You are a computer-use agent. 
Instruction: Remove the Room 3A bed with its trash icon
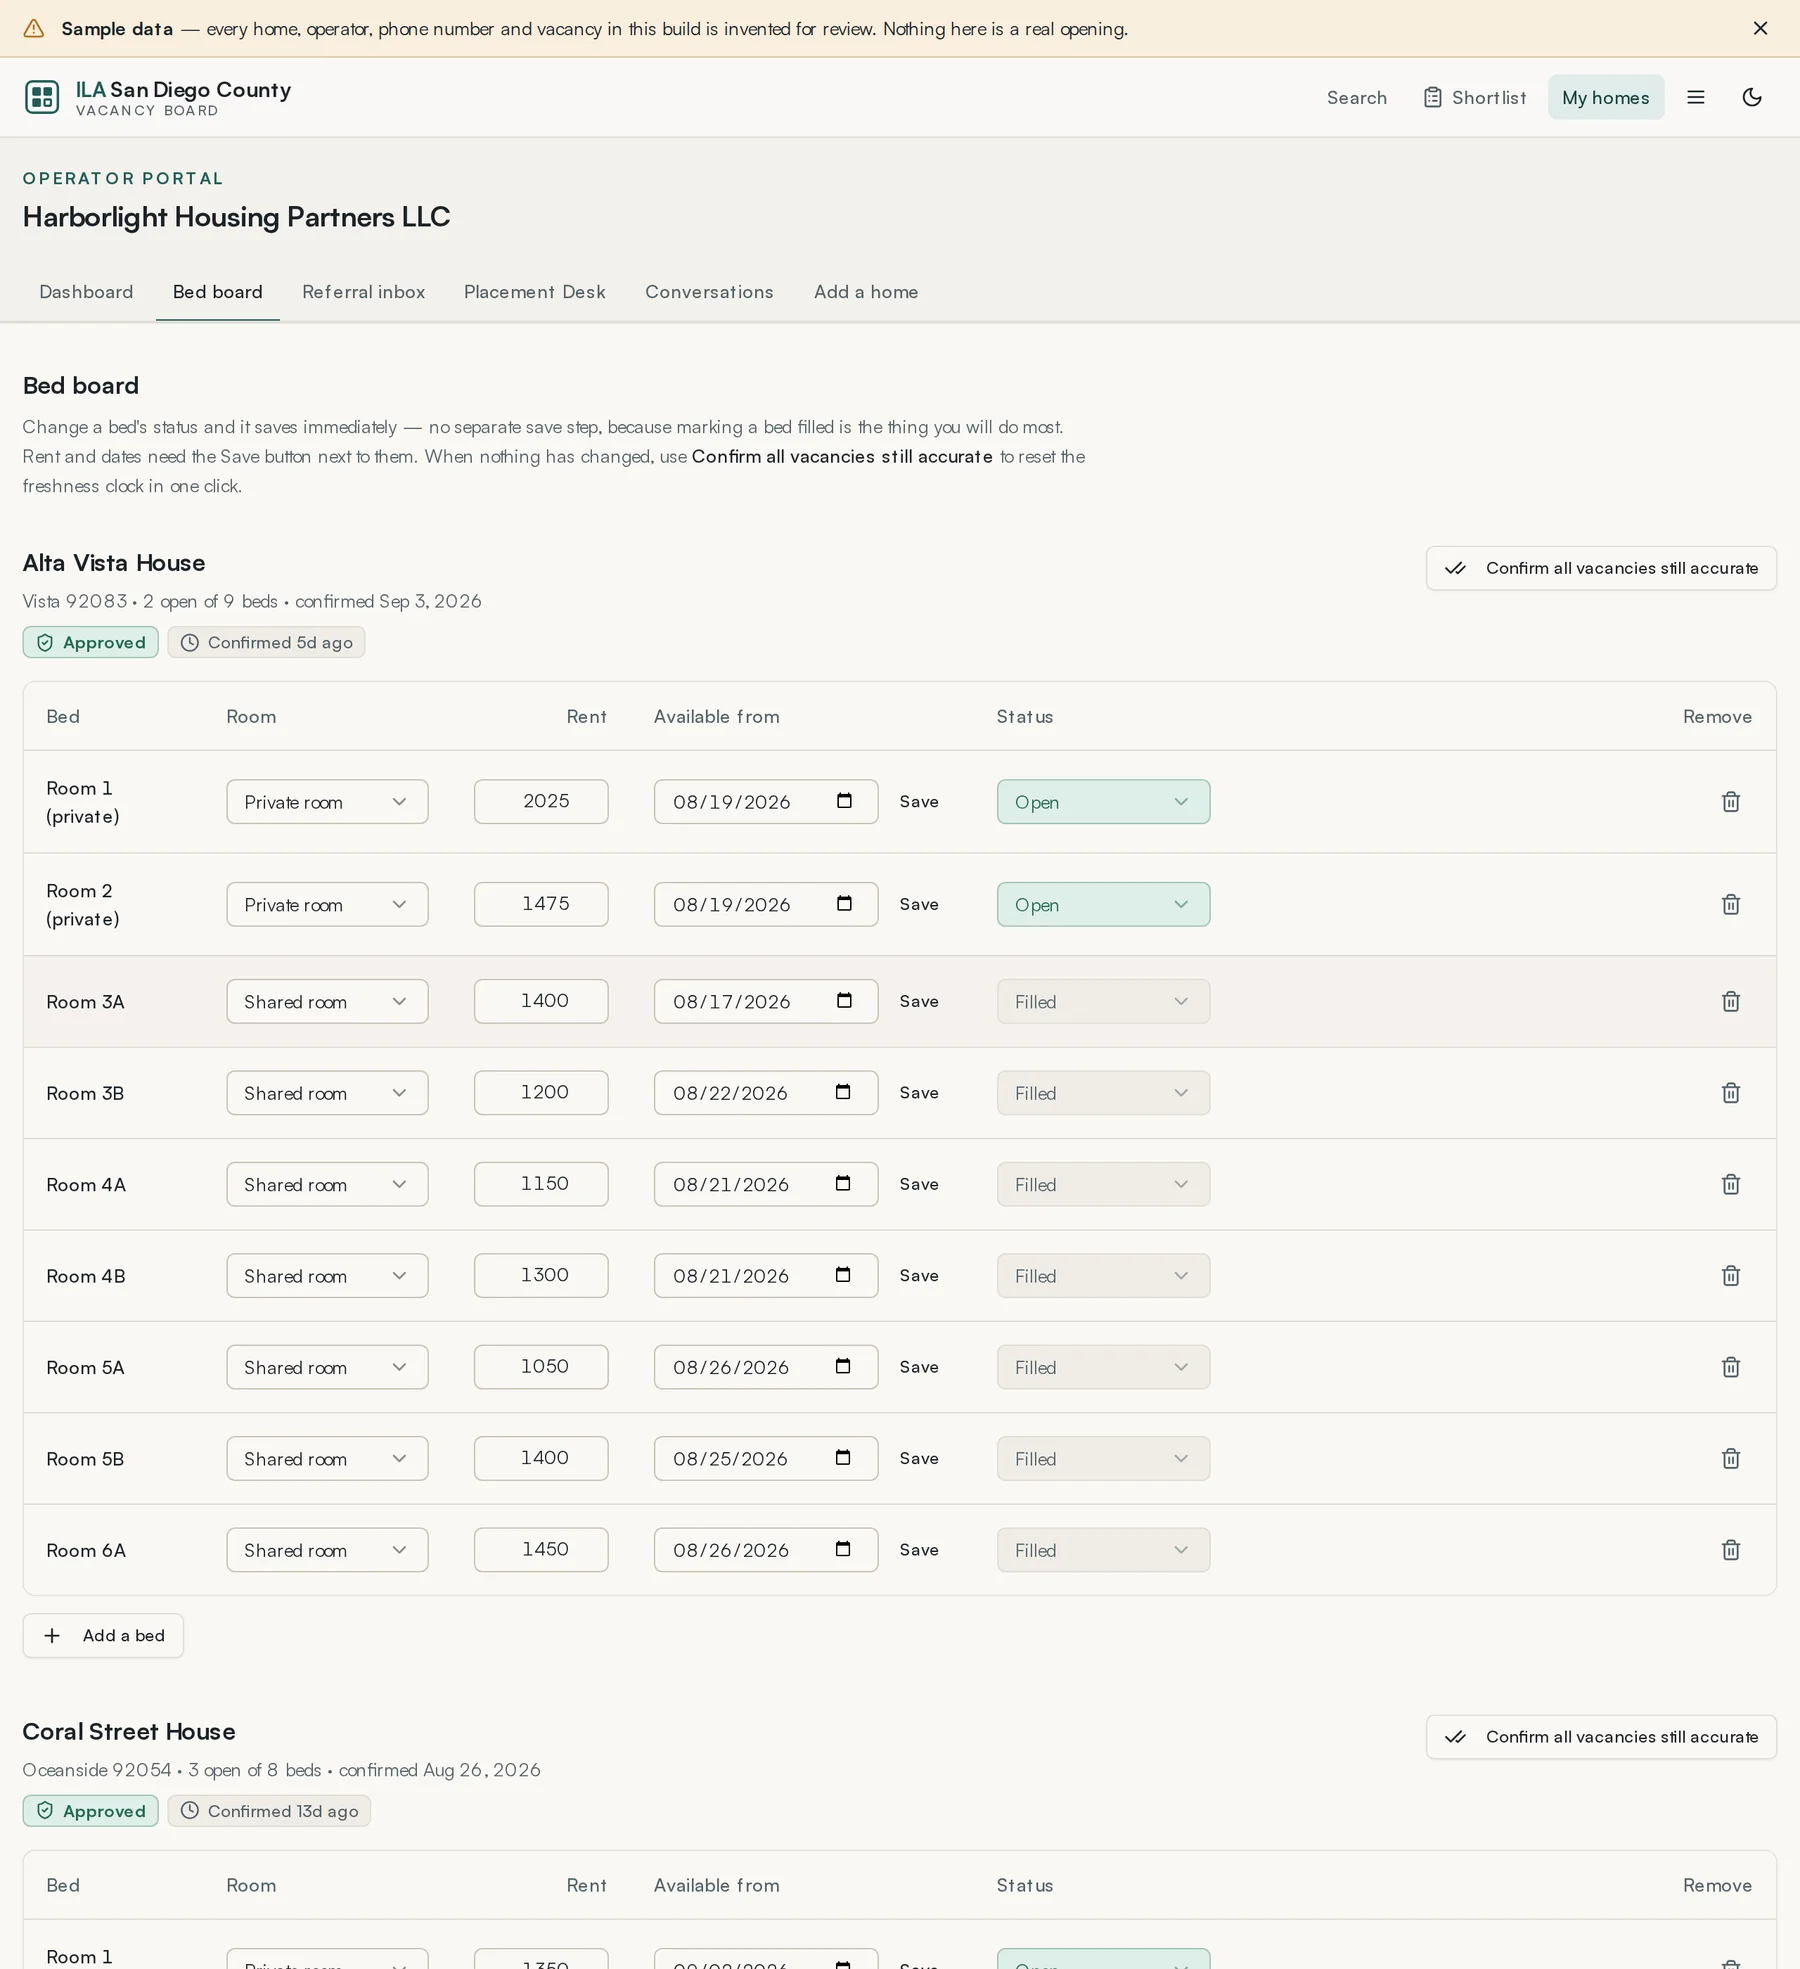pos(1731,1001)
